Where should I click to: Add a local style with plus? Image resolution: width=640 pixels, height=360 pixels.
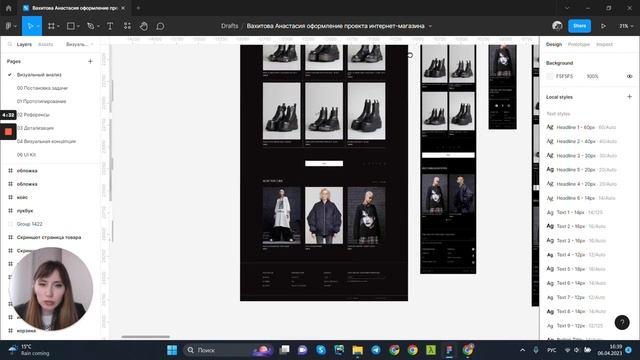[x=629, y=97]
